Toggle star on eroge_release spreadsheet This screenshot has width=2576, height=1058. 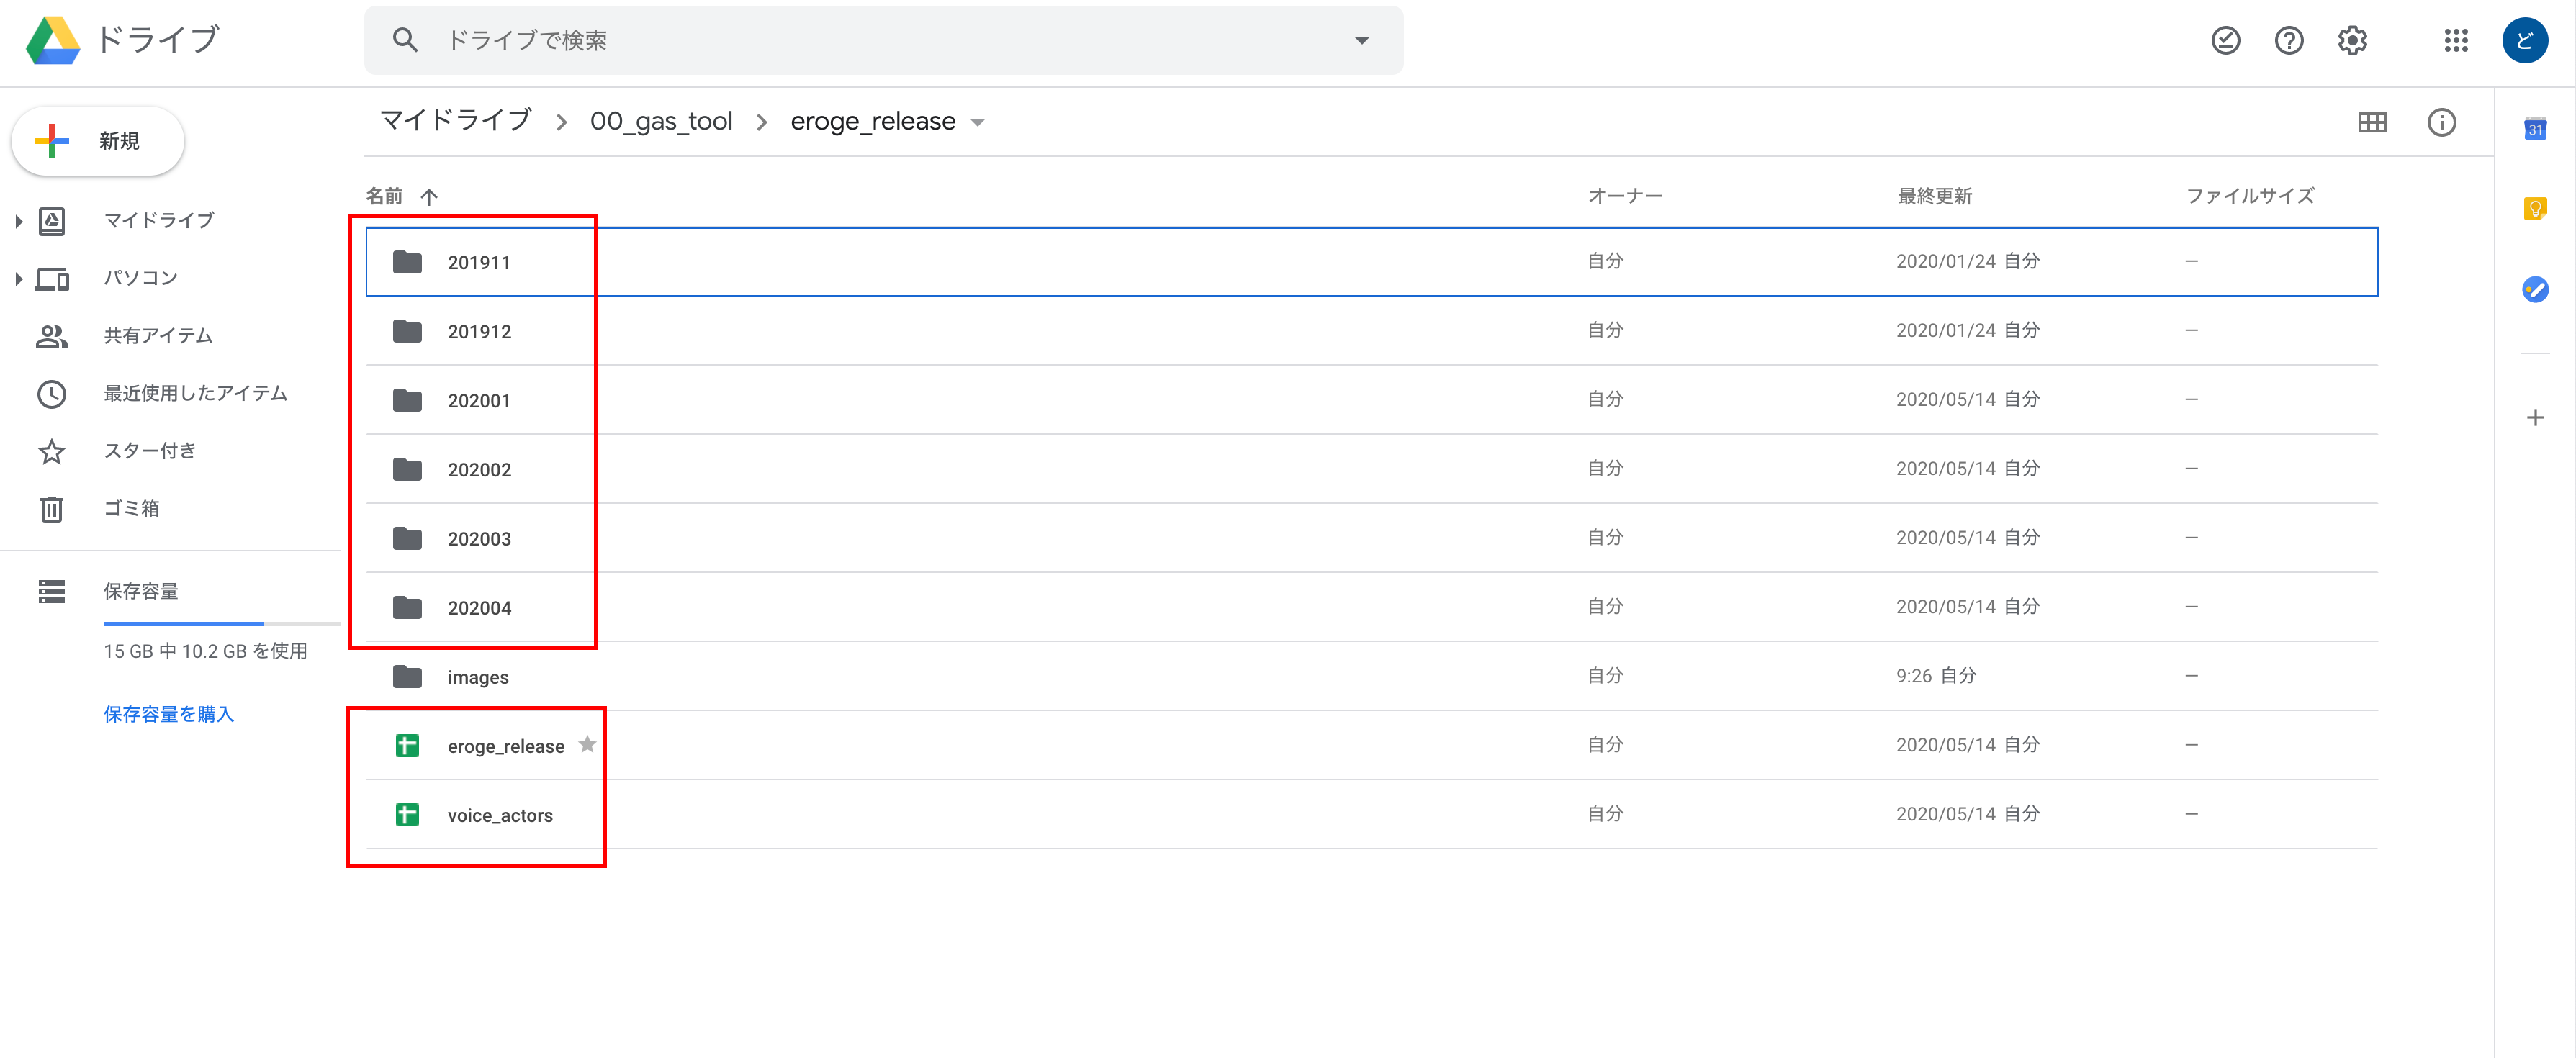click(x=587, y=745)
